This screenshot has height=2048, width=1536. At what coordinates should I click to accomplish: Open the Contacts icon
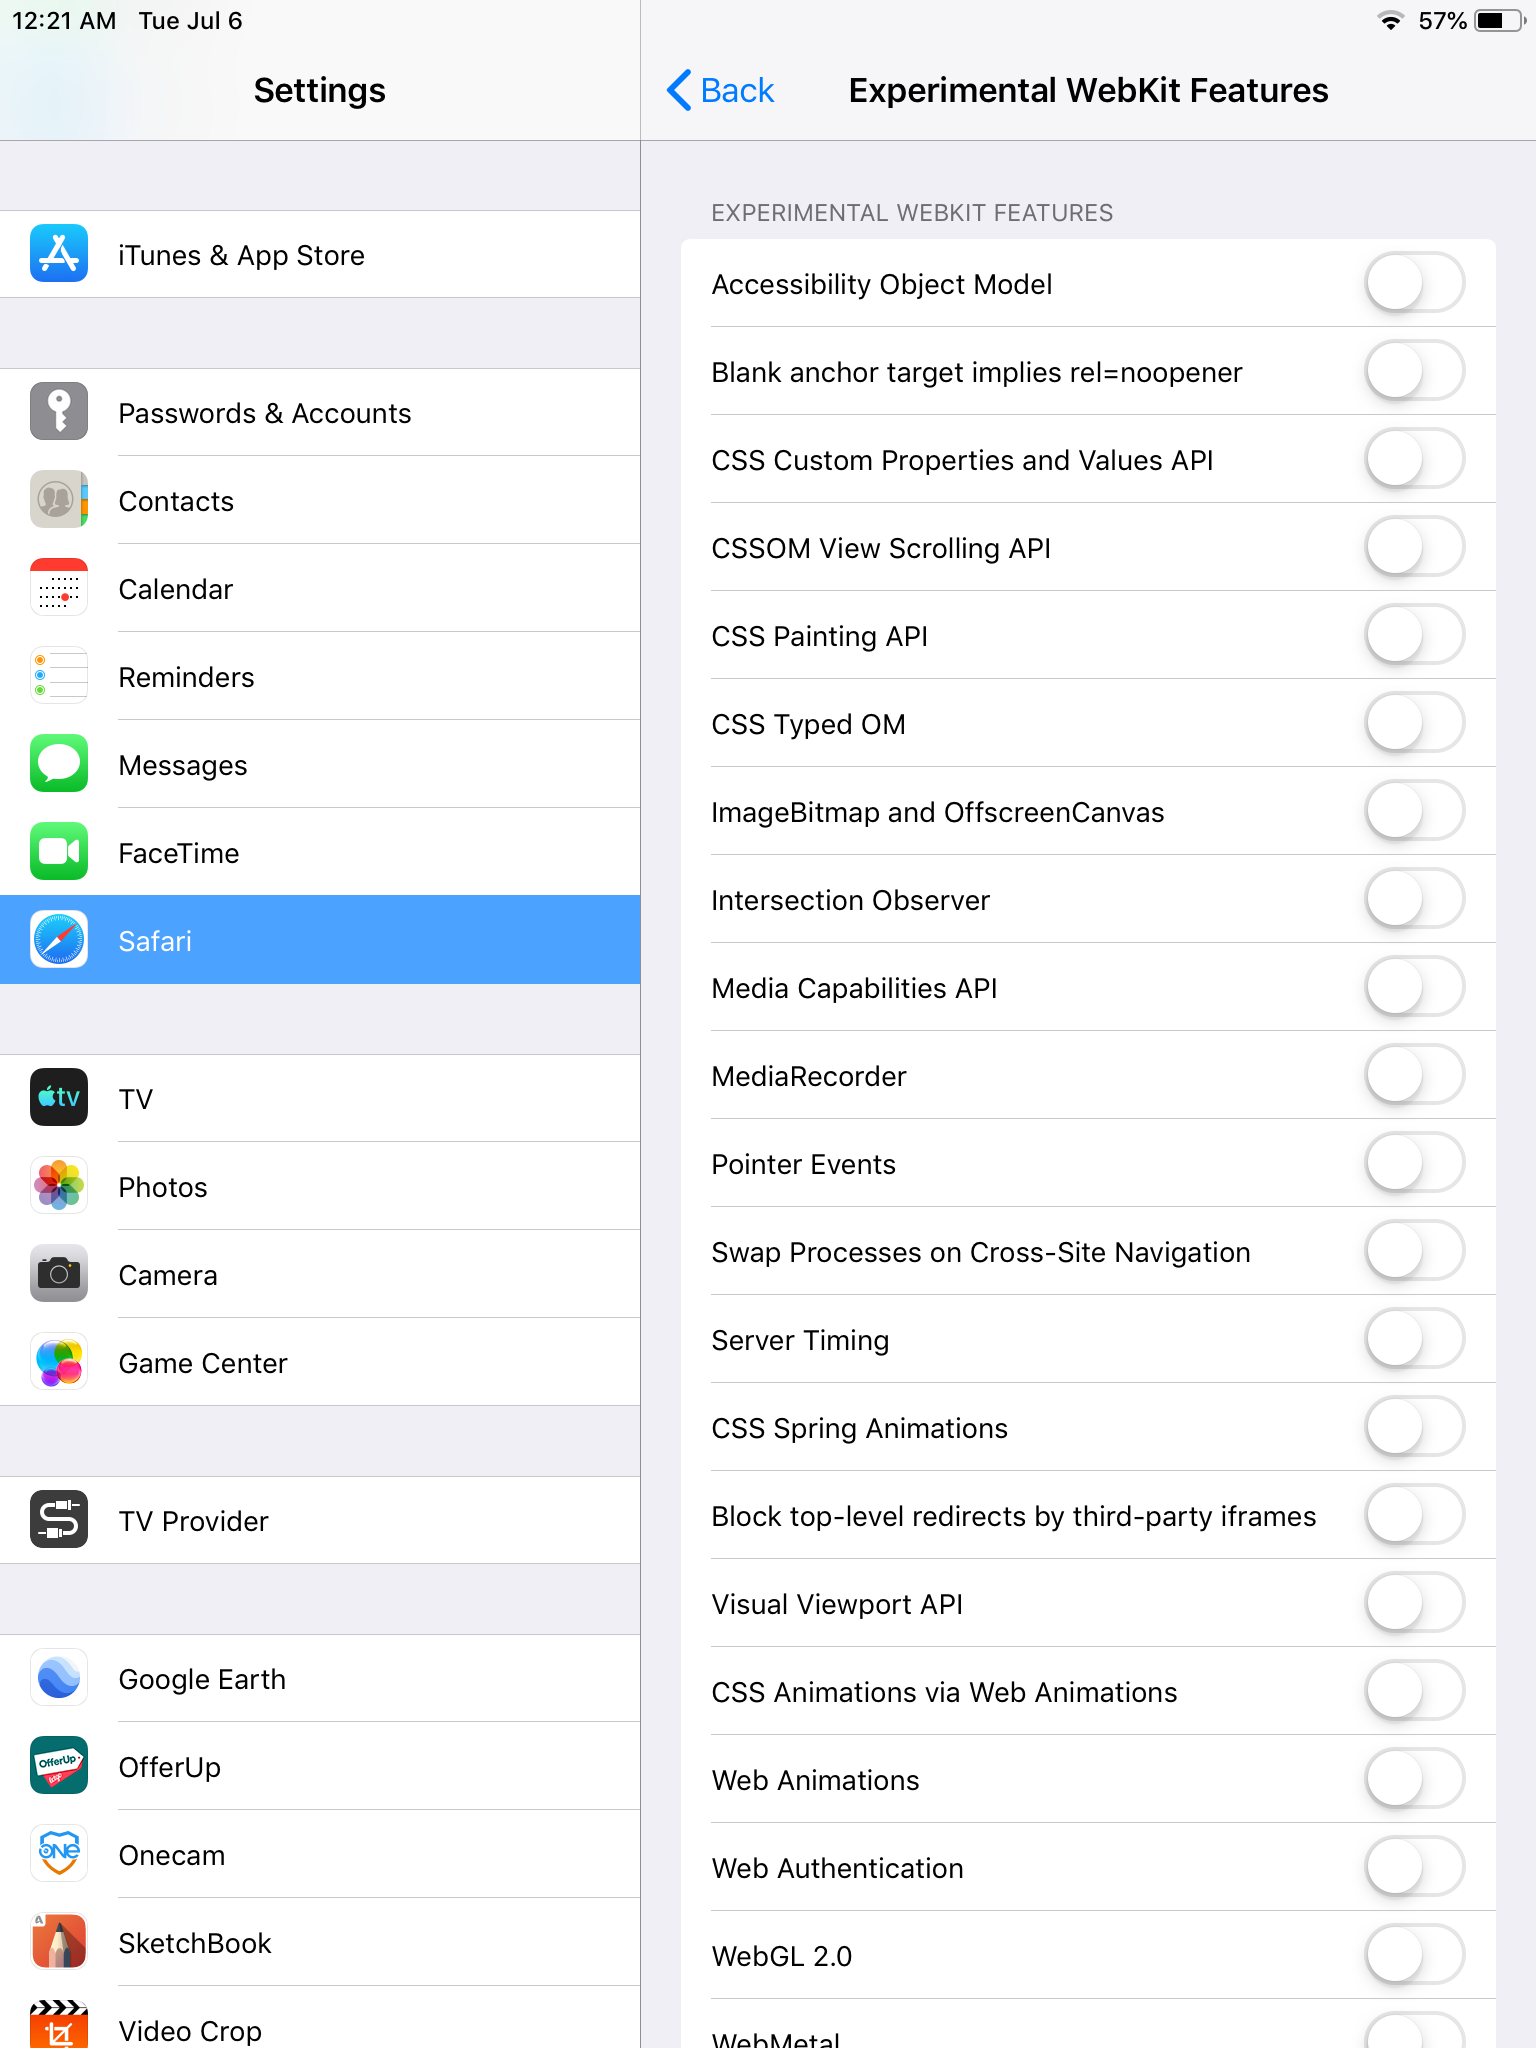pyautogui.click(x=59, y=500)
